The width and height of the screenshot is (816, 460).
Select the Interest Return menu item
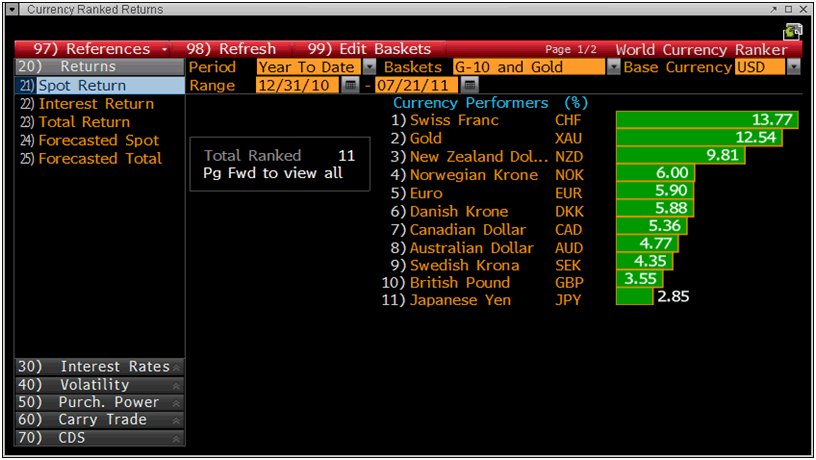pos(96,104)
